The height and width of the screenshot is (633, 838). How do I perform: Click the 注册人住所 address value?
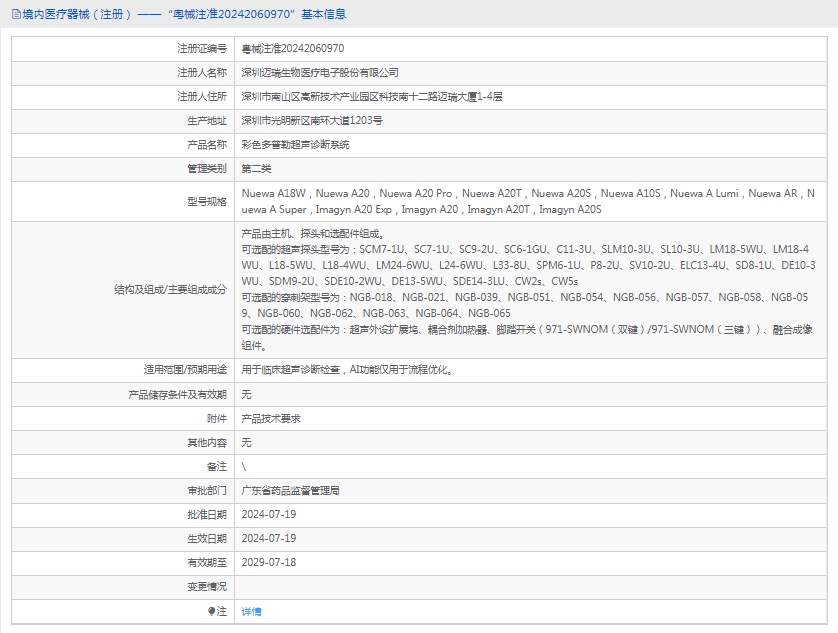point(371,97)
